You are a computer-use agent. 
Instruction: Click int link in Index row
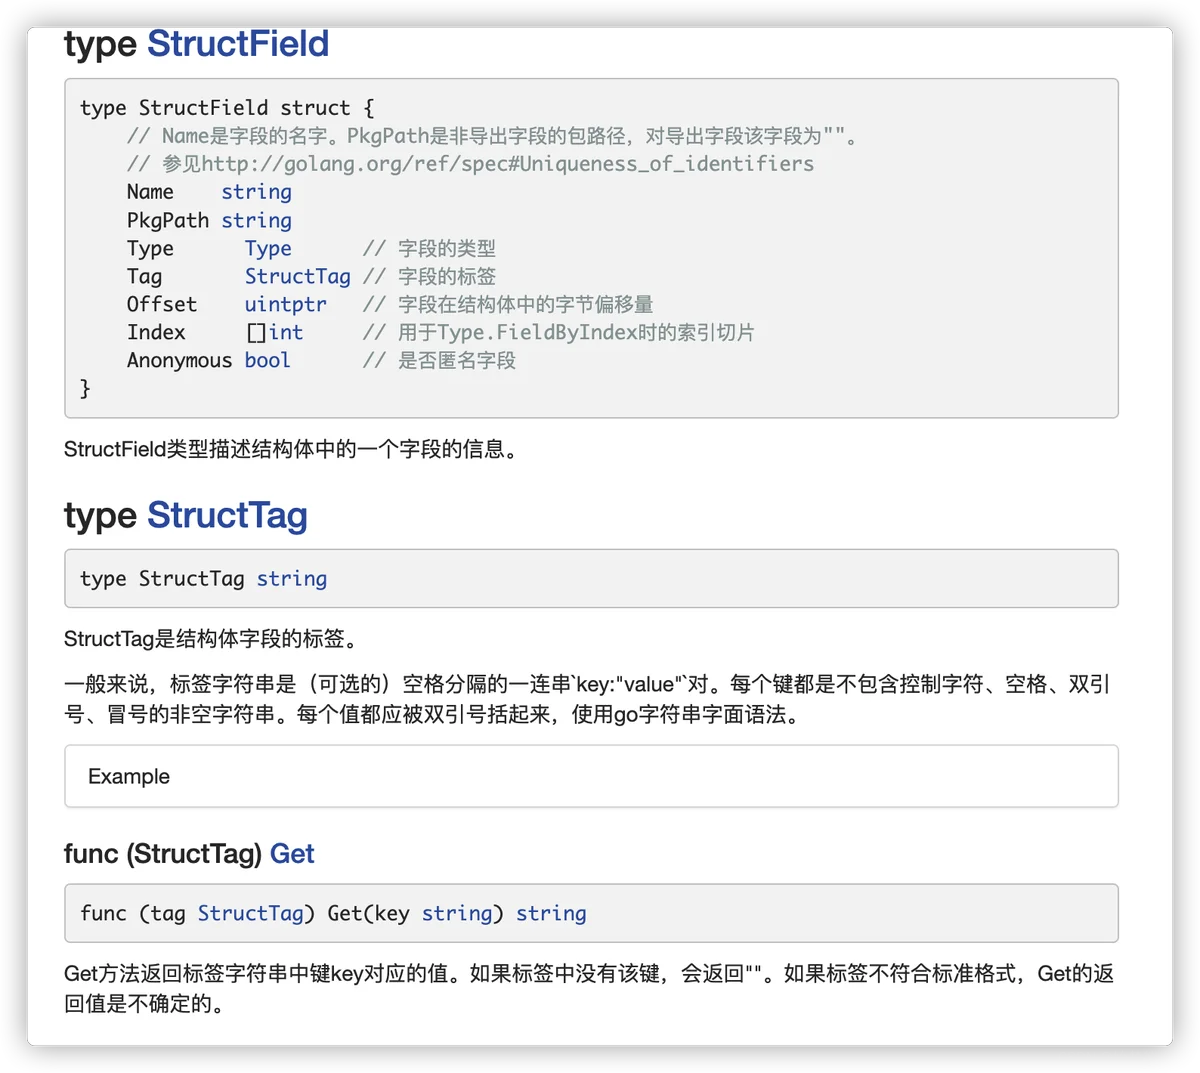point(285,332)
